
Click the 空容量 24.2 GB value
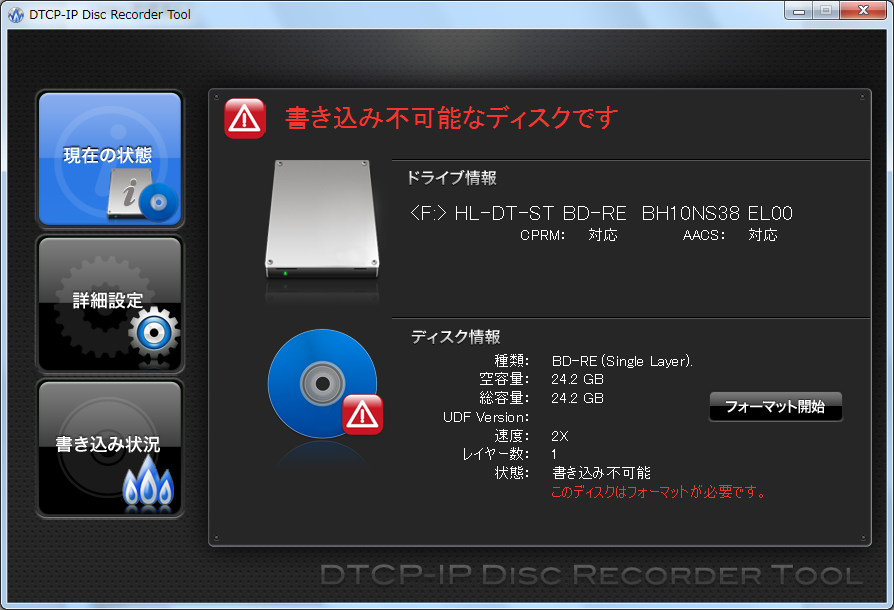point(577,380)
